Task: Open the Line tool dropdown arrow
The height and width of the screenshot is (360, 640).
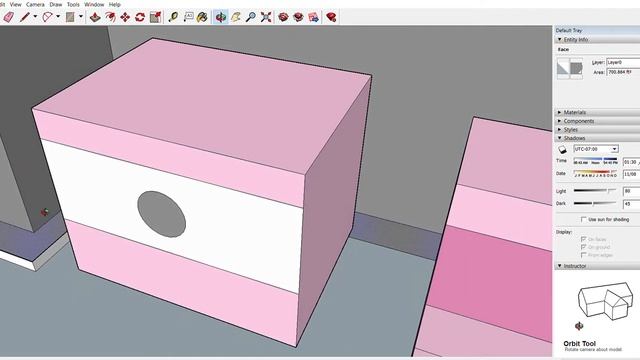Action: [x=35, y=17]
